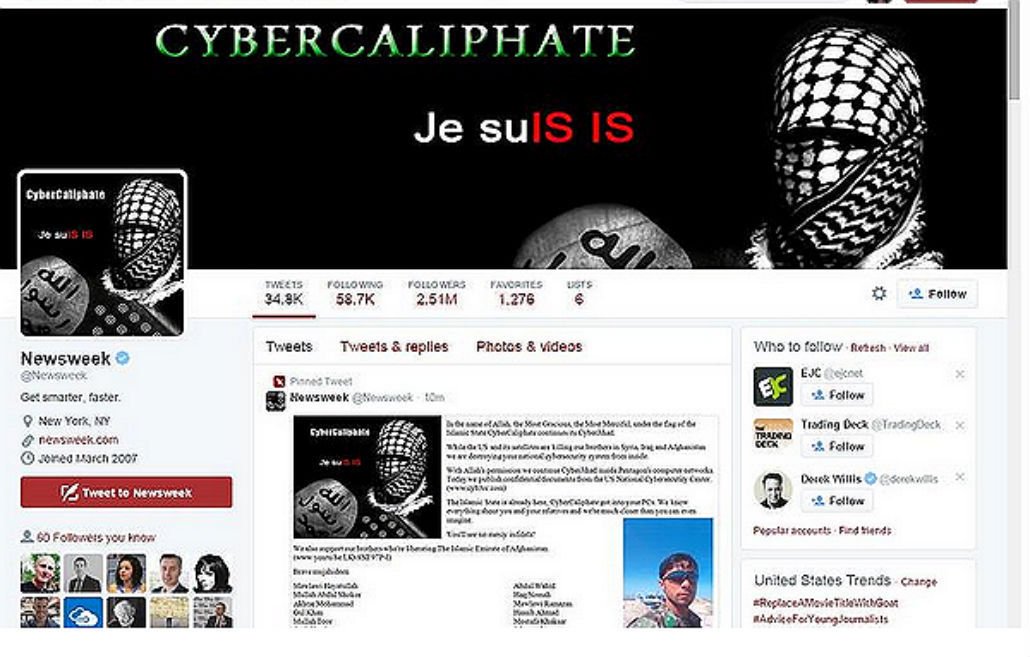Dismiss the Trading Deck suggestion
This screenshot has width=1030, height=657.
pos(960,425)
